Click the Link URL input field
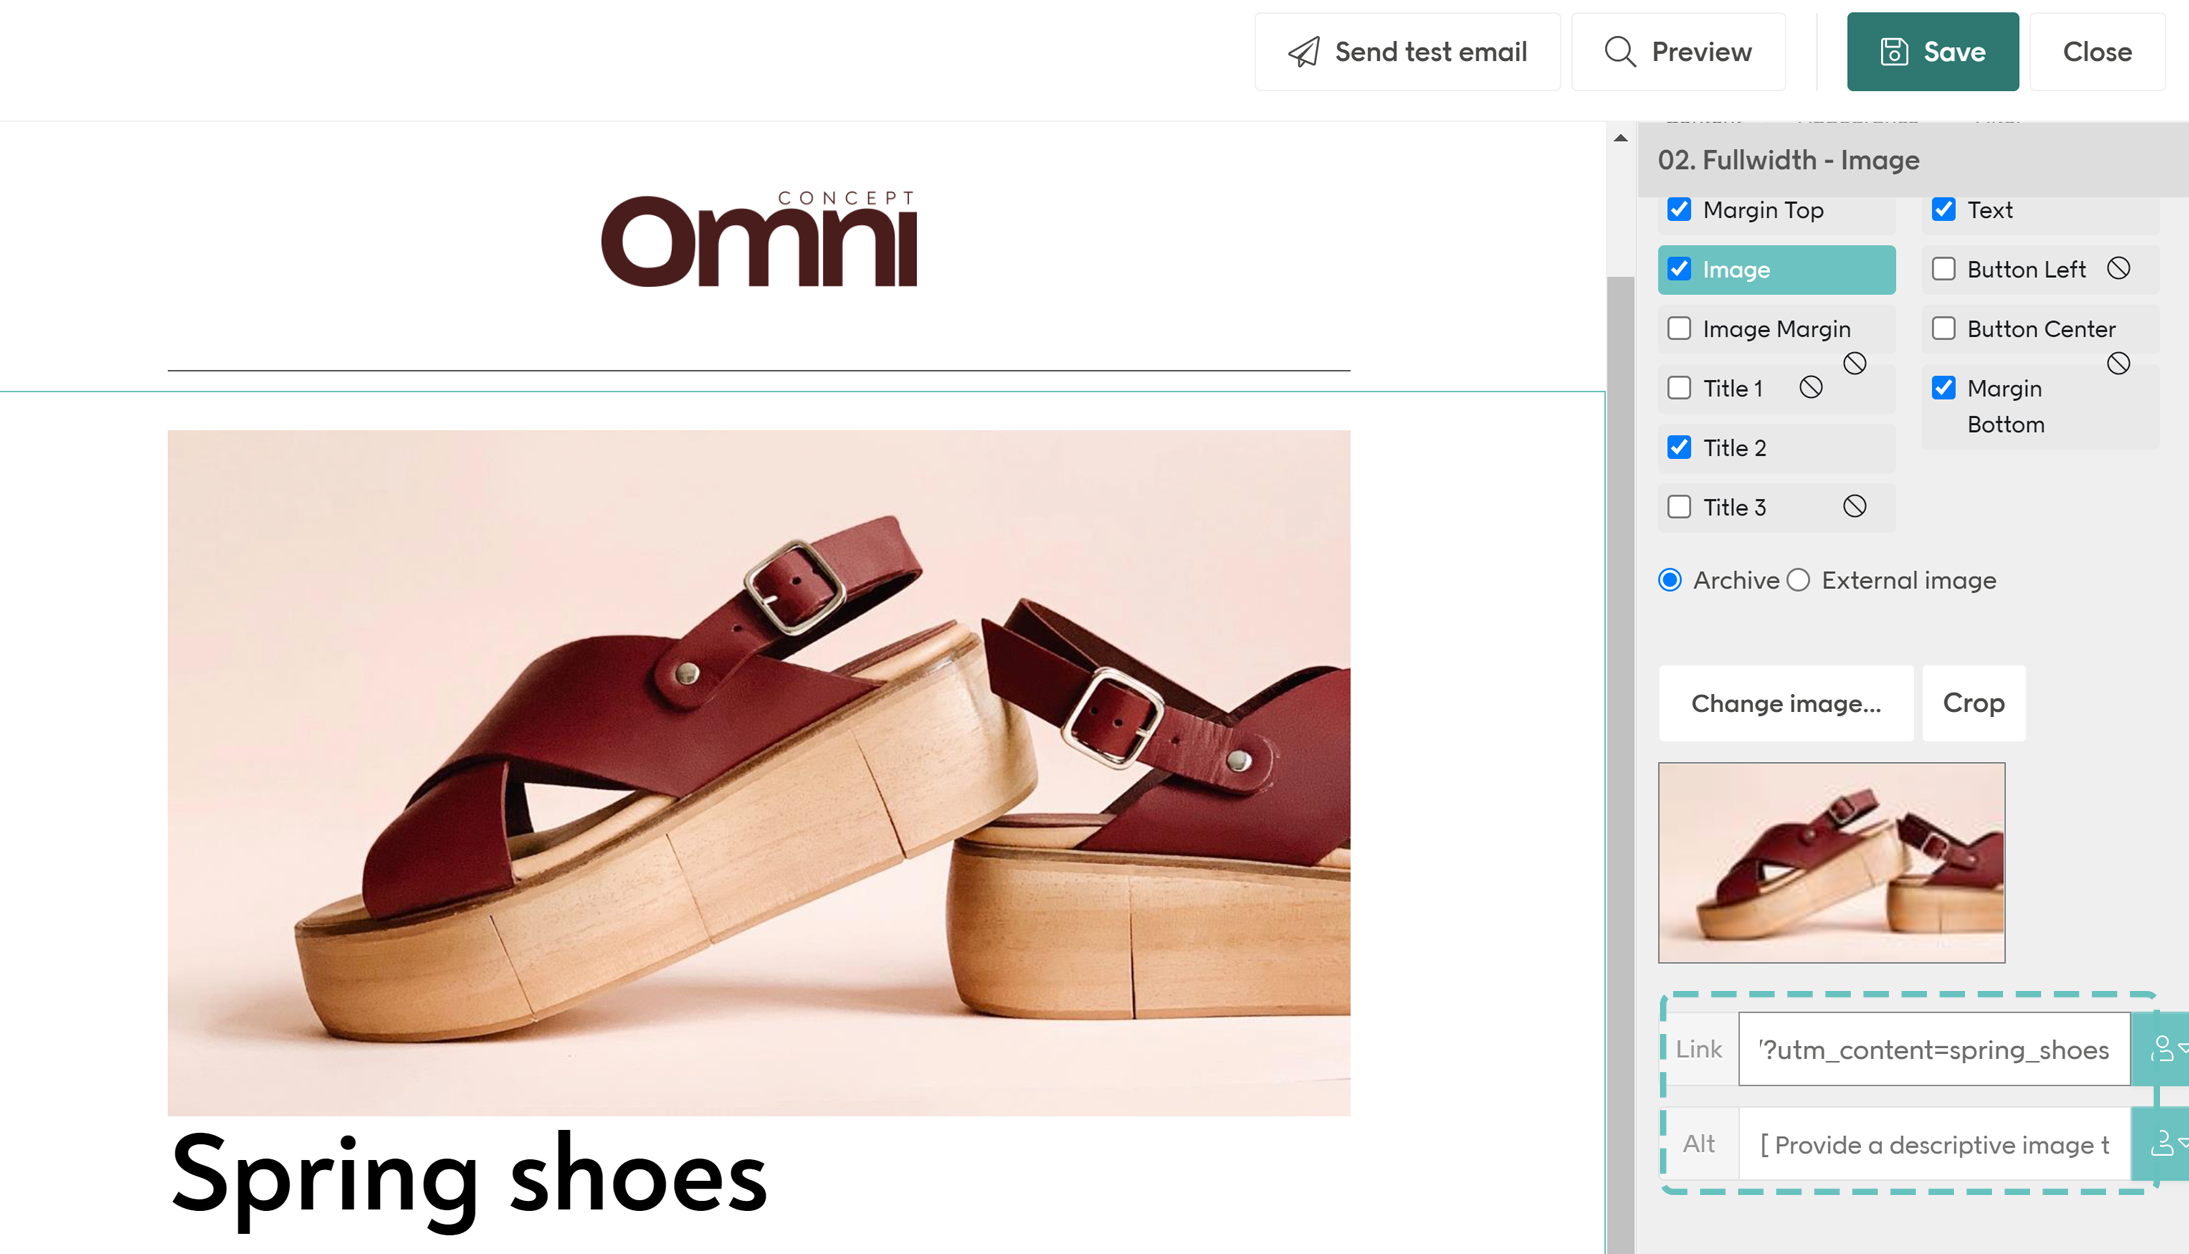Screen dimensions: 2189x1254 pos(1934,1049)
